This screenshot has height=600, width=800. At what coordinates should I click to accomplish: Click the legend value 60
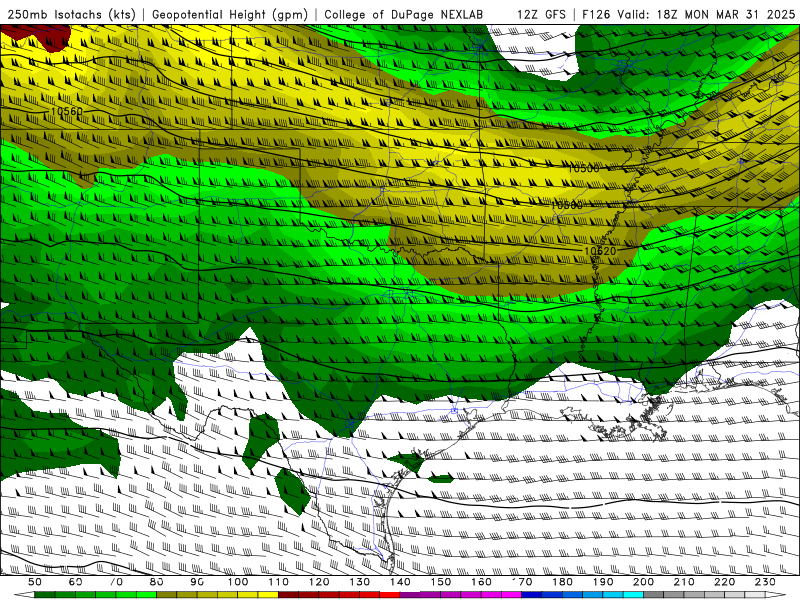tap(76, 582)
